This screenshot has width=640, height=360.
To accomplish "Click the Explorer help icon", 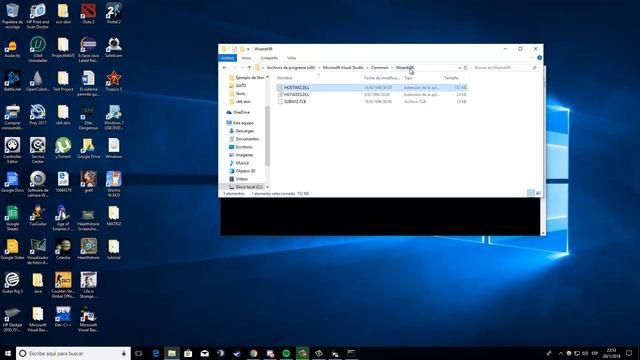I will pyautogui.click(x=539, y=58).
